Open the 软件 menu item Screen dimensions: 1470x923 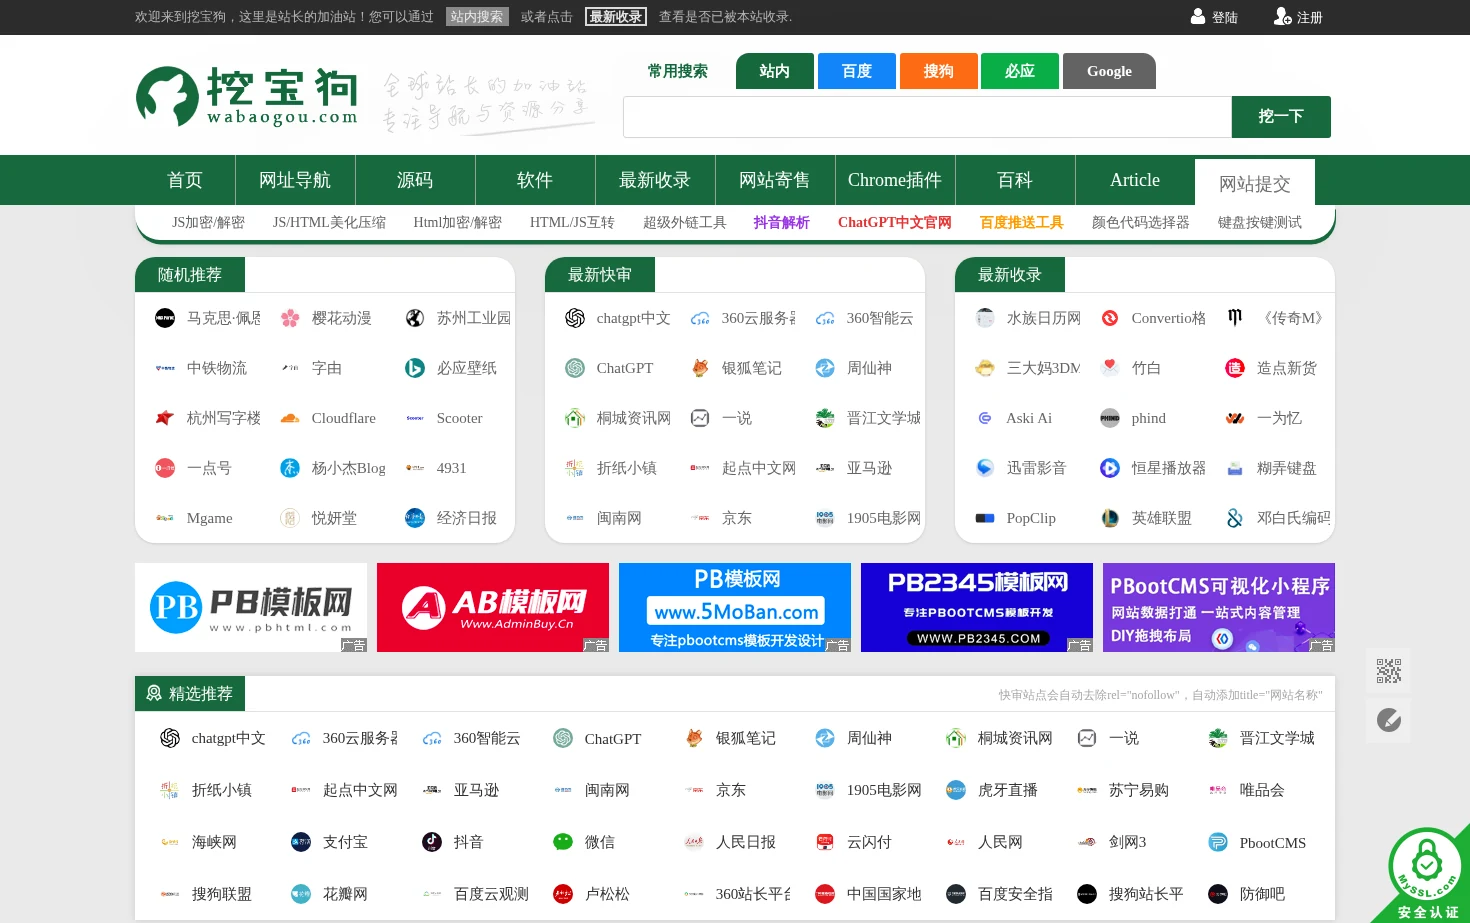(535, 180)
